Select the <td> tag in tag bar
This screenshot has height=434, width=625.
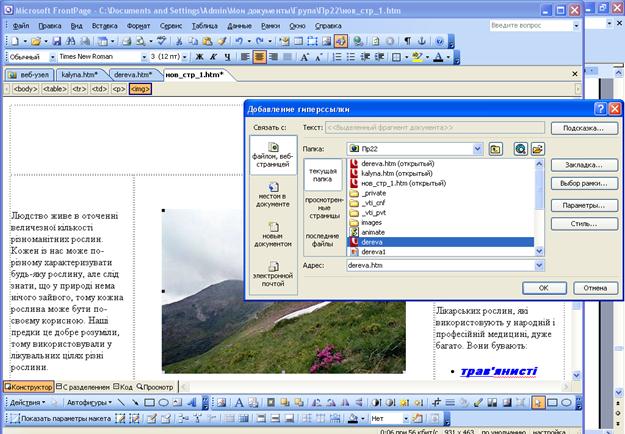click(99, 89)
